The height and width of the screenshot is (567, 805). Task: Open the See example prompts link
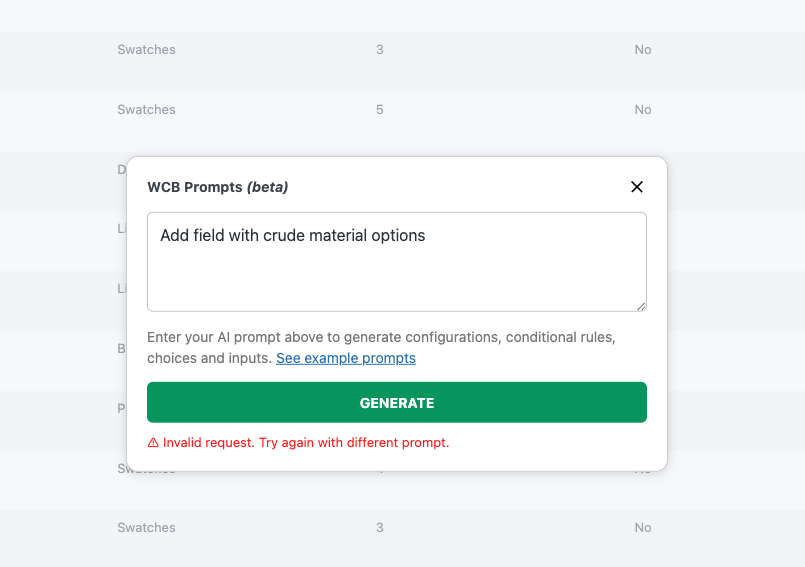(x=346, y=358)
